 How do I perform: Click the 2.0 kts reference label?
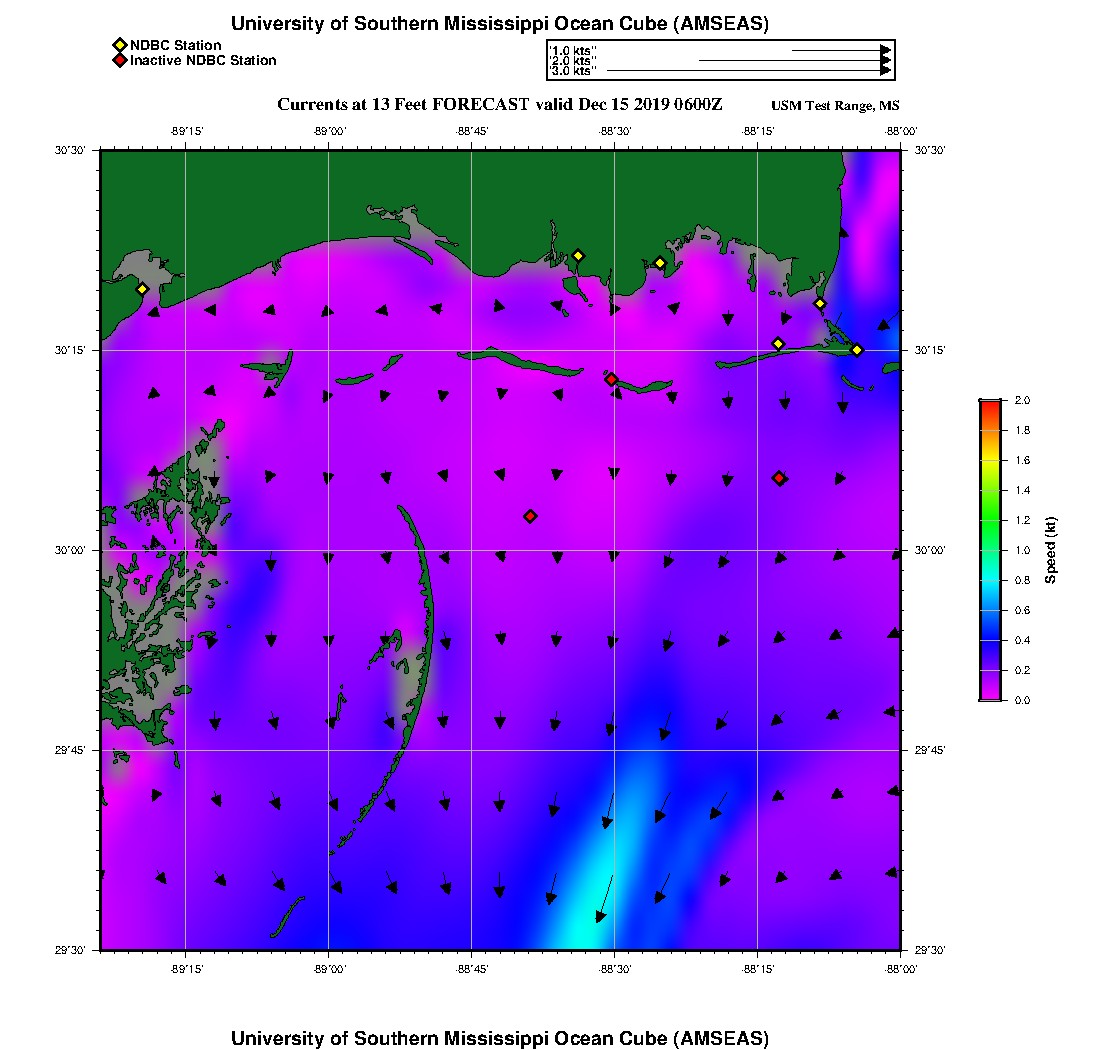coord(573,61)
